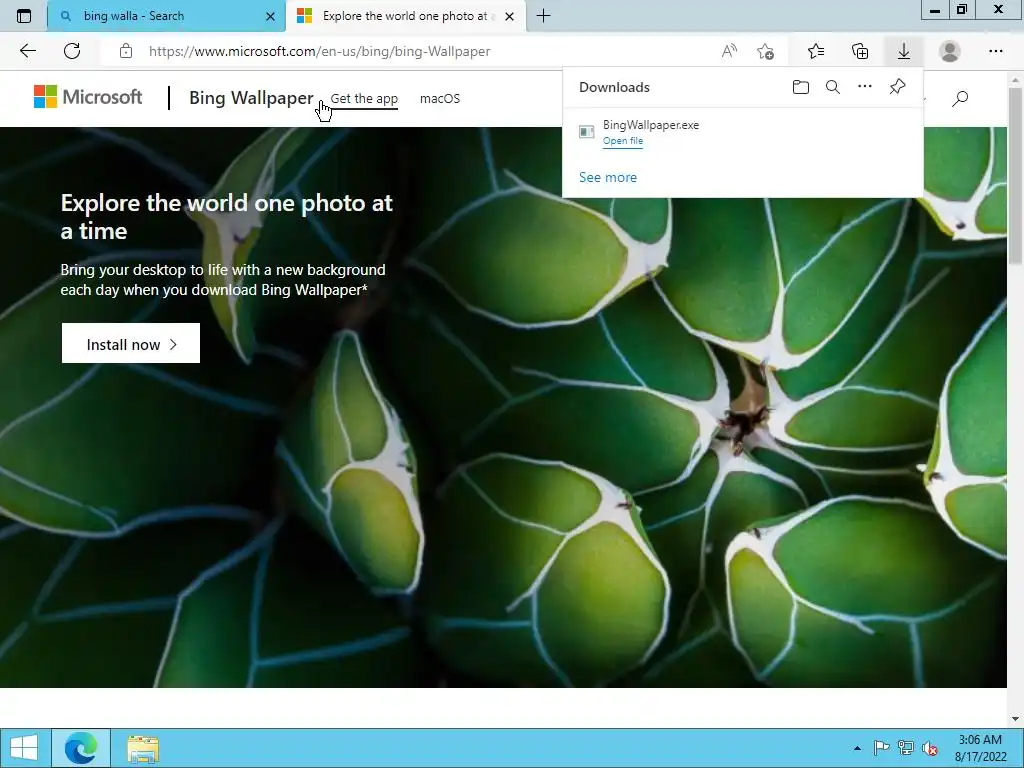The width and height of the screenshot is (1024, 768).
Task: Close the 'bing walla - Search' tab
Action: [x=270, y=16]
